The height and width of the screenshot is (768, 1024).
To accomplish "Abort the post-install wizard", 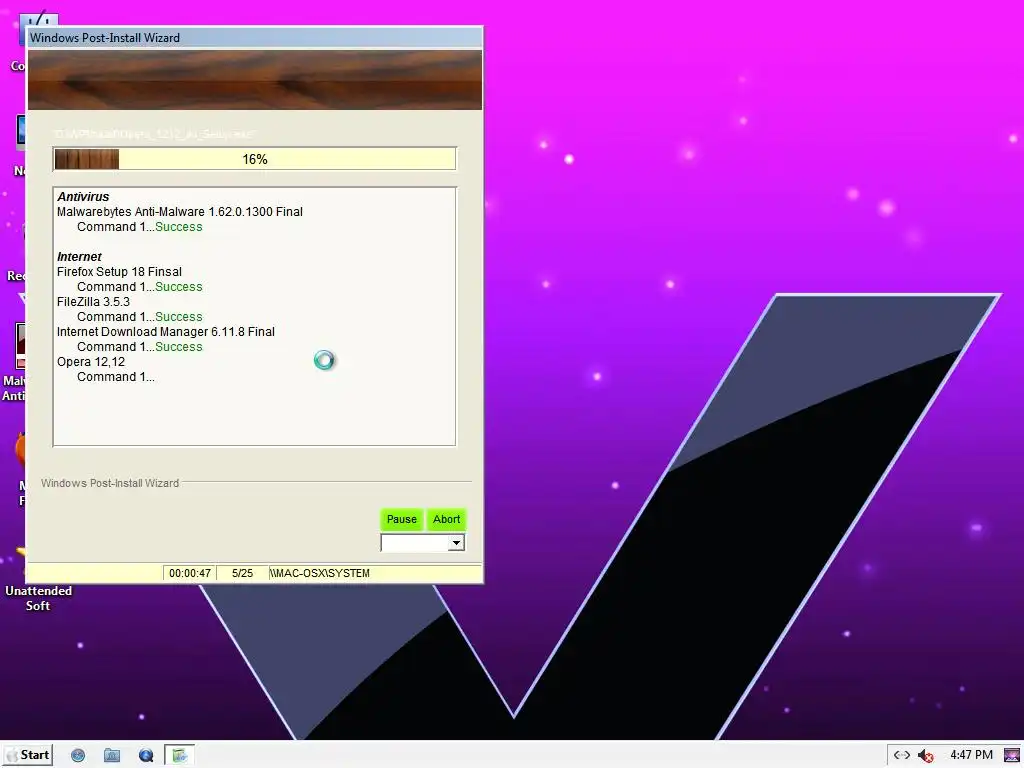I will [x=447, y=519].
